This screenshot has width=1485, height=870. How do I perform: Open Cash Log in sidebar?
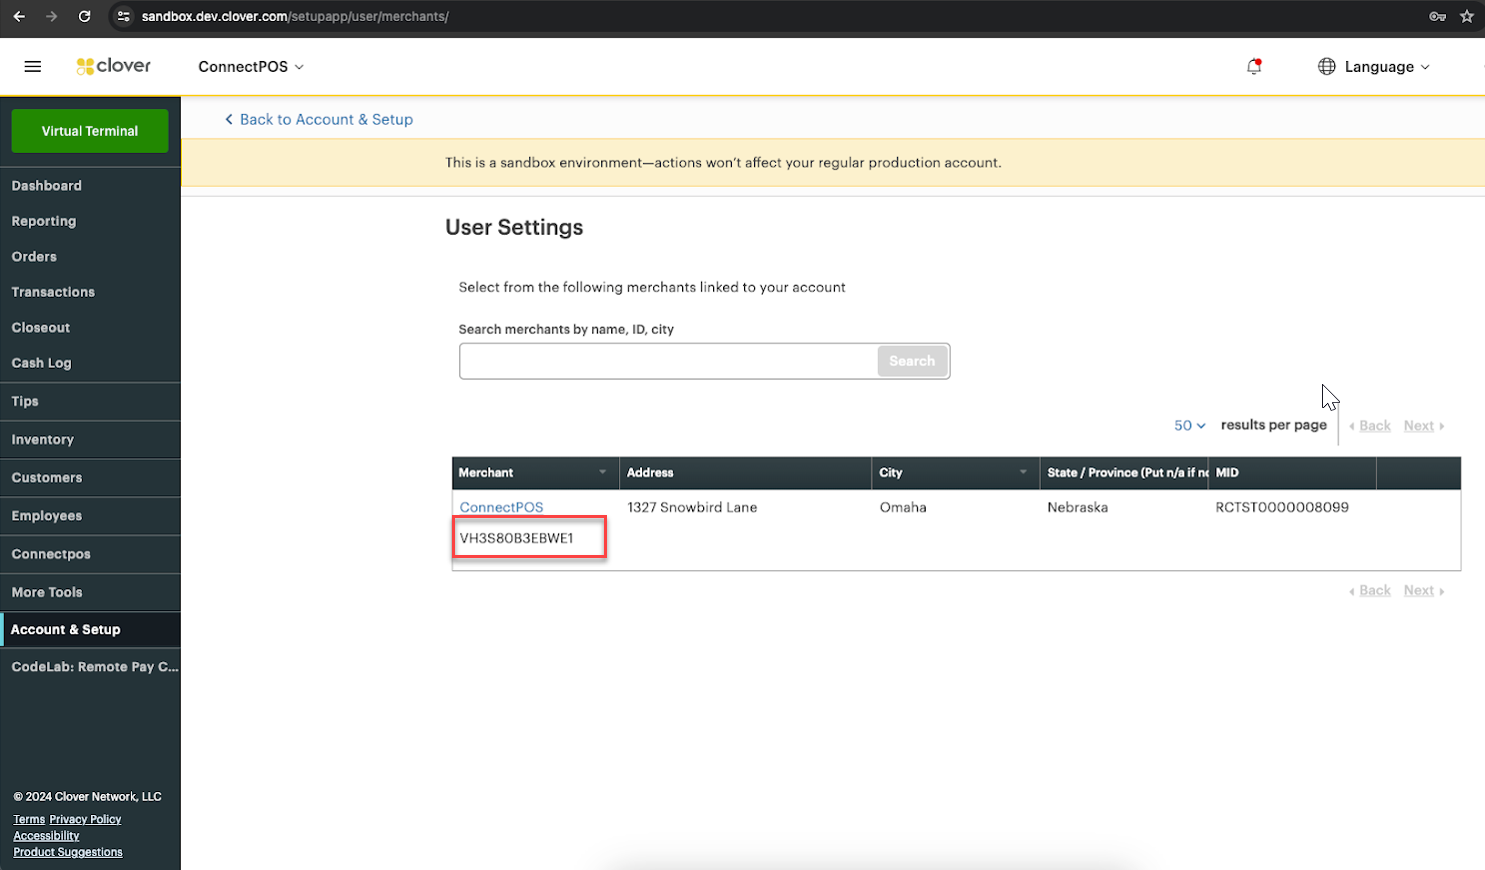tap(90, 363)
